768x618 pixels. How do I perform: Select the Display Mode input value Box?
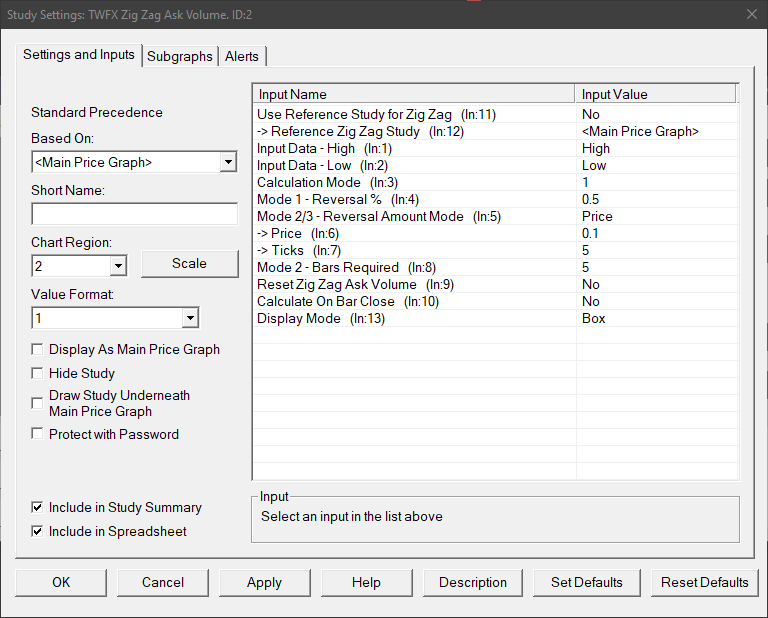coord(594,318)
